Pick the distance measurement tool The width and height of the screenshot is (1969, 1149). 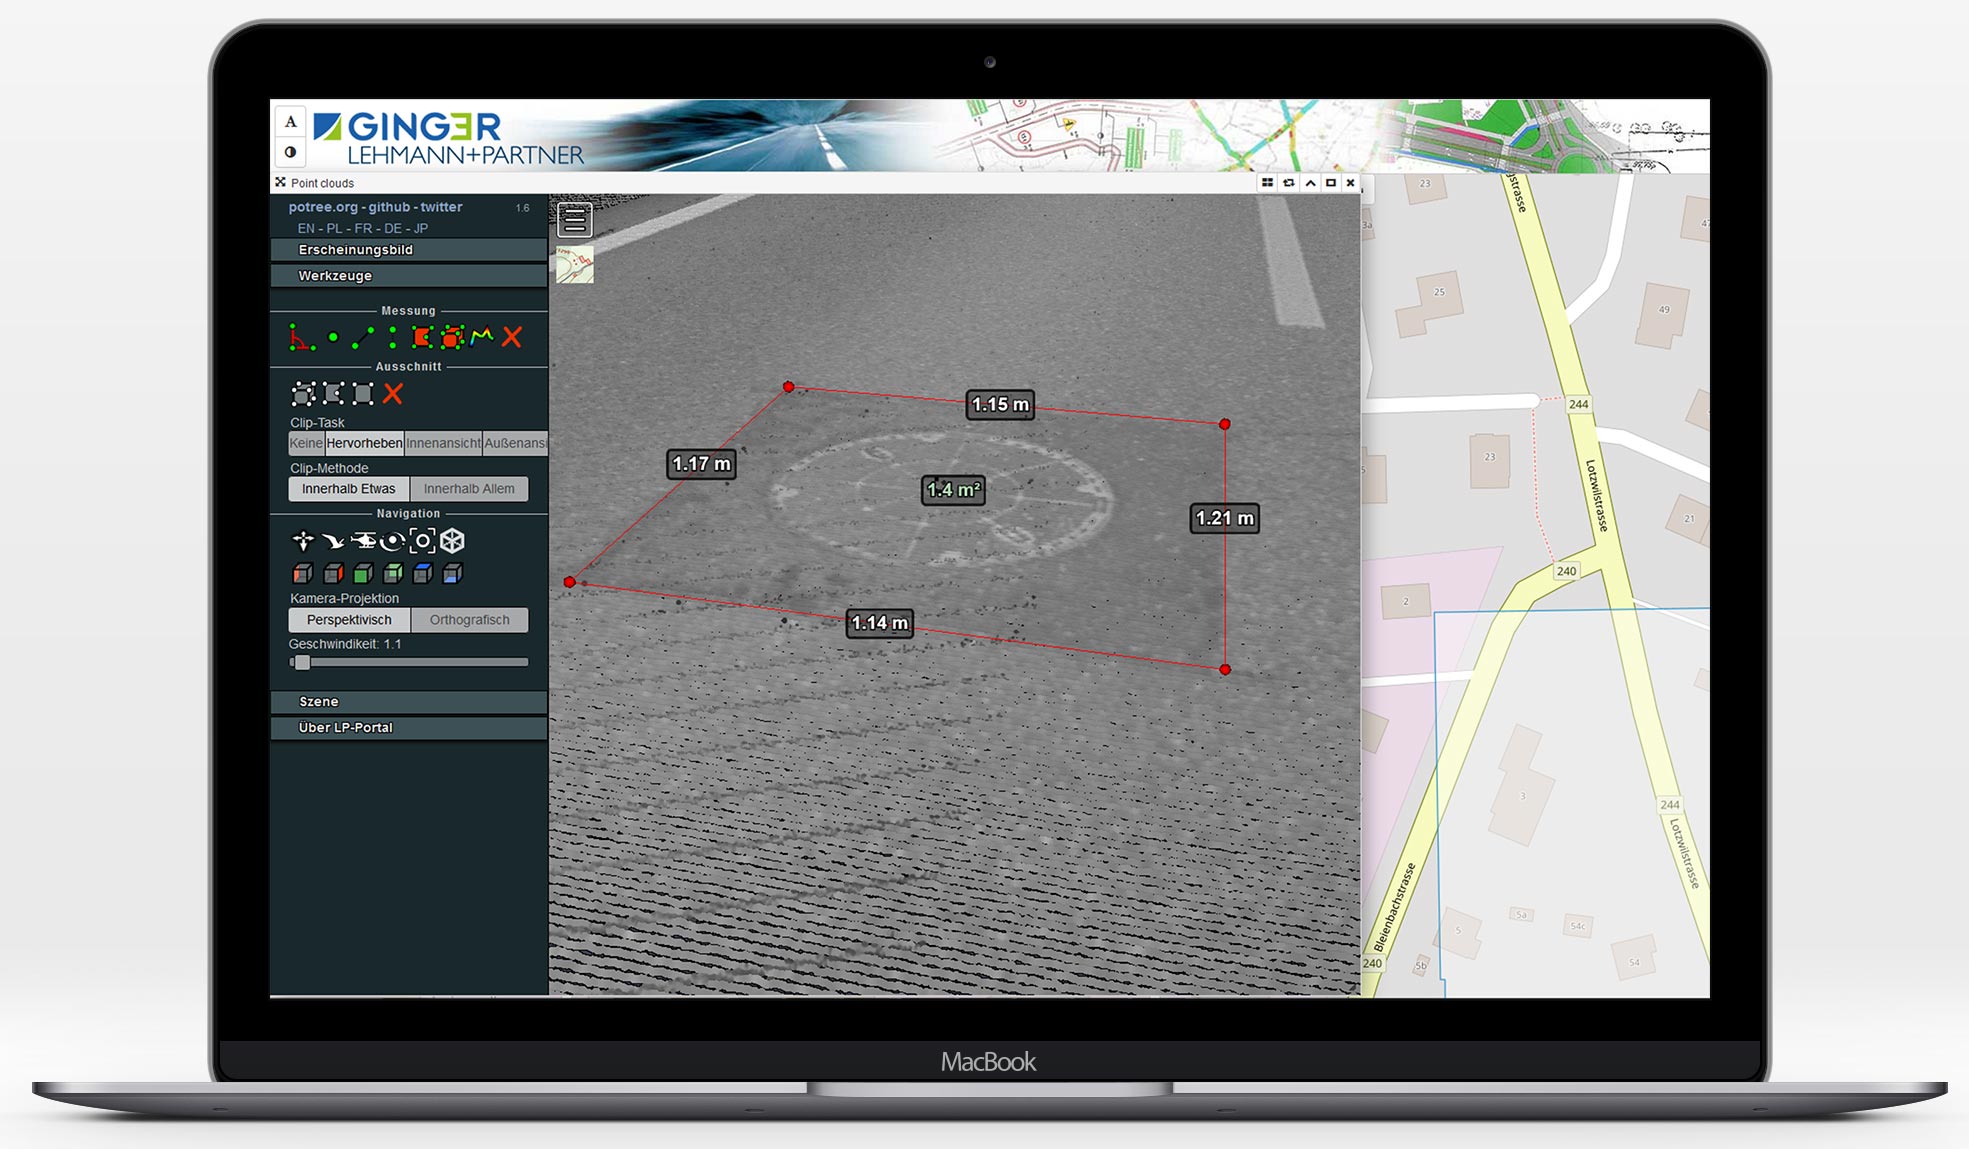(362, 338)
